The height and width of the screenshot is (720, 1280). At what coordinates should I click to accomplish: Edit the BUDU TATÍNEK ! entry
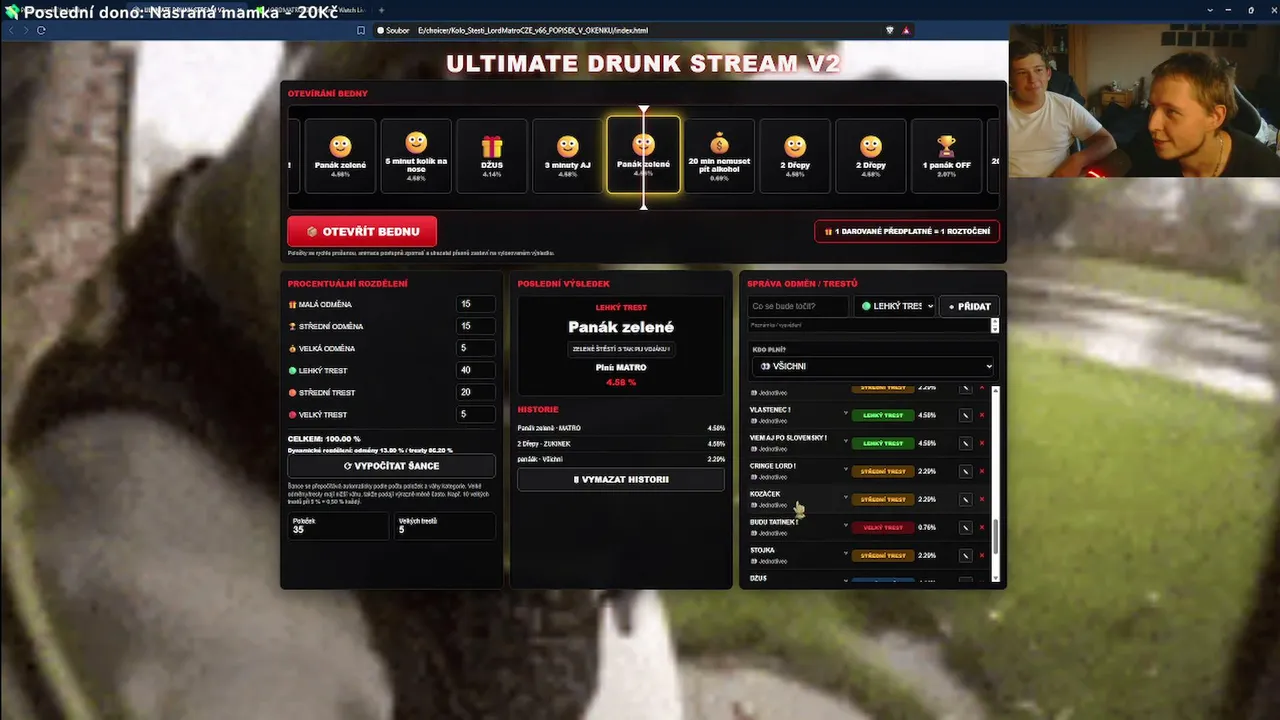click(x=965, y=527)
